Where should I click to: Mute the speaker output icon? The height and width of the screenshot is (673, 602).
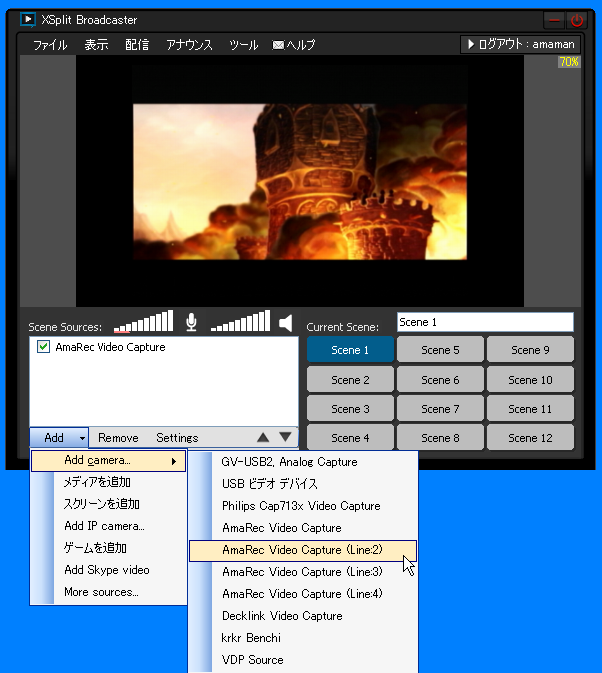point(286,323)
